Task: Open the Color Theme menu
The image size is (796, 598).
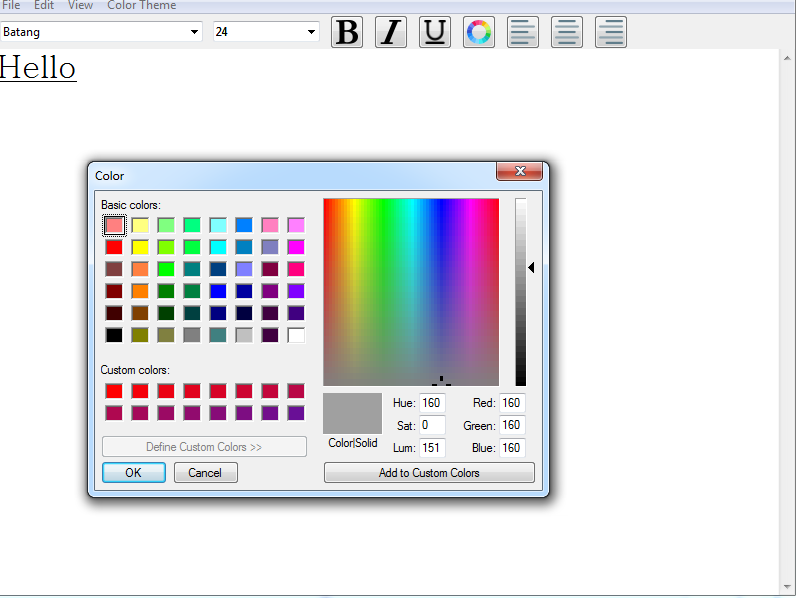Action: point(141,6)
